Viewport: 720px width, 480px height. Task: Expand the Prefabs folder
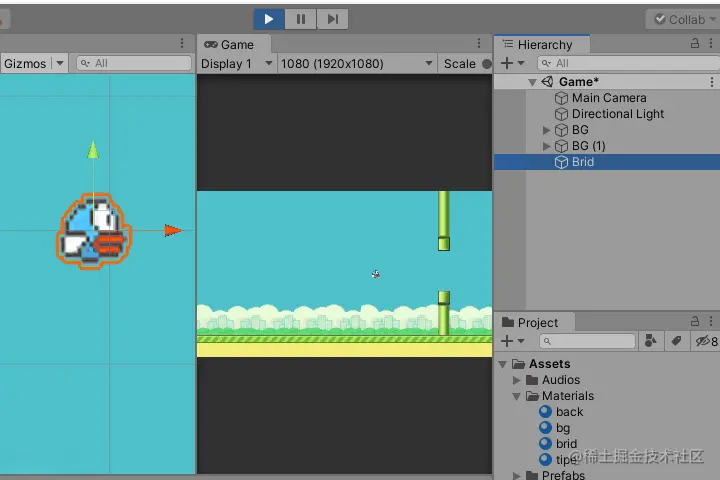[517, 475]
